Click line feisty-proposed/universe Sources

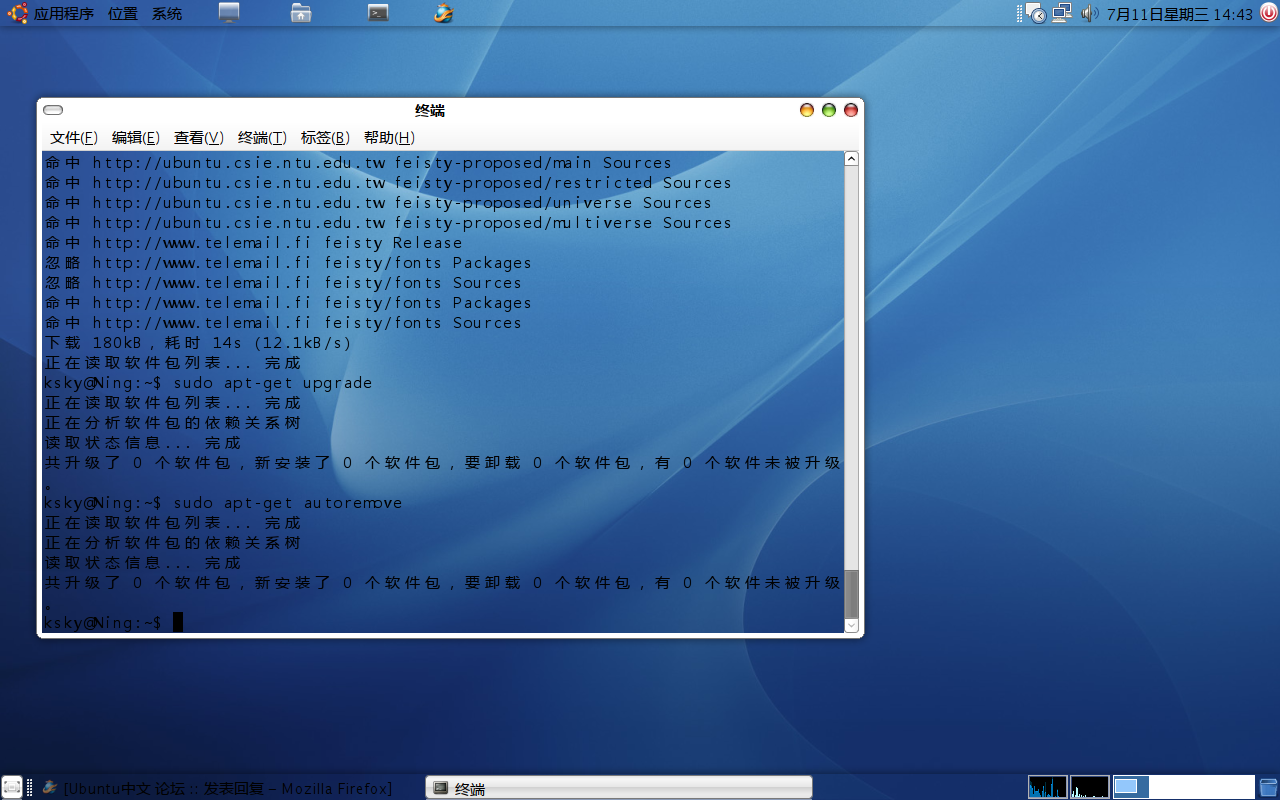pos(378,203)
